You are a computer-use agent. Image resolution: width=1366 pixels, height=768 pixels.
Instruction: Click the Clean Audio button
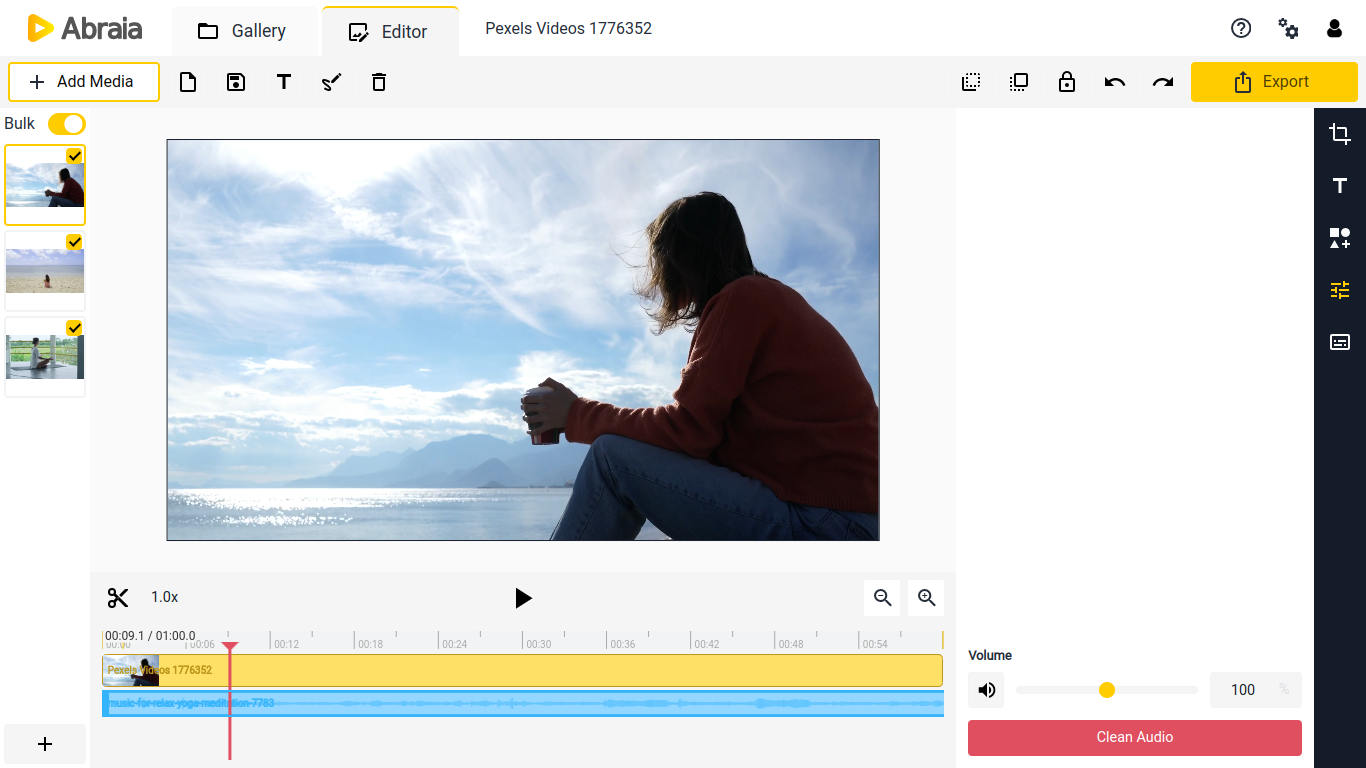(x=1134, y=737)
